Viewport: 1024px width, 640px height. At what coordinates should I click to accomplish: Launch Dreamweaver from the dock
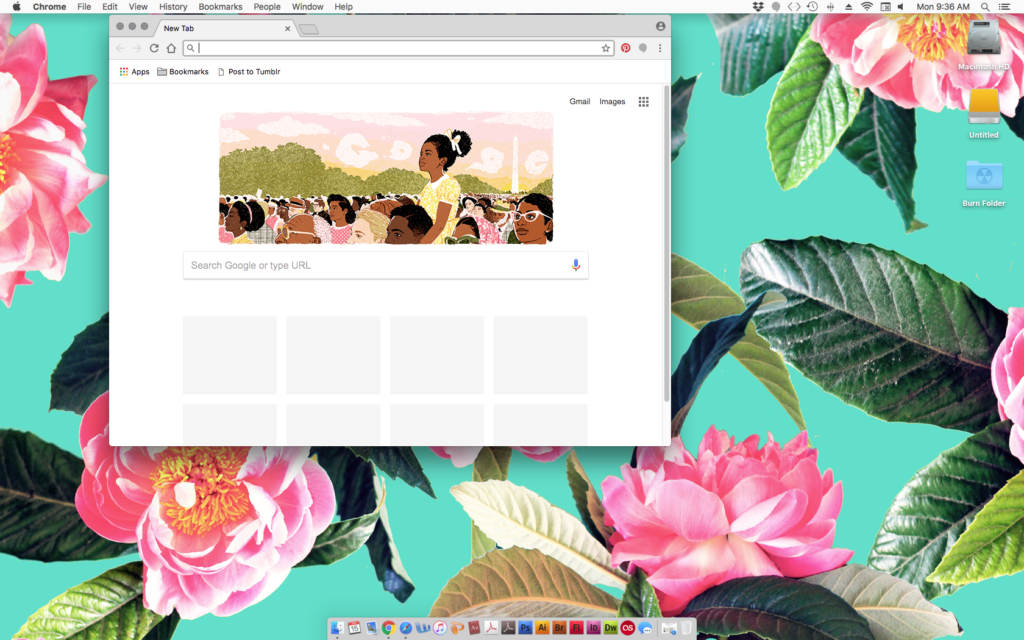(610, 628)
